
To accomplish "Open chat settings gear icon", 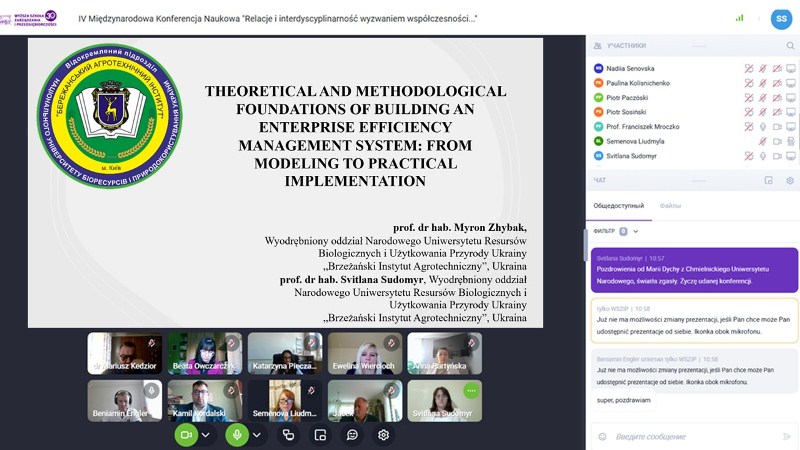I will [x=789, y=181].
